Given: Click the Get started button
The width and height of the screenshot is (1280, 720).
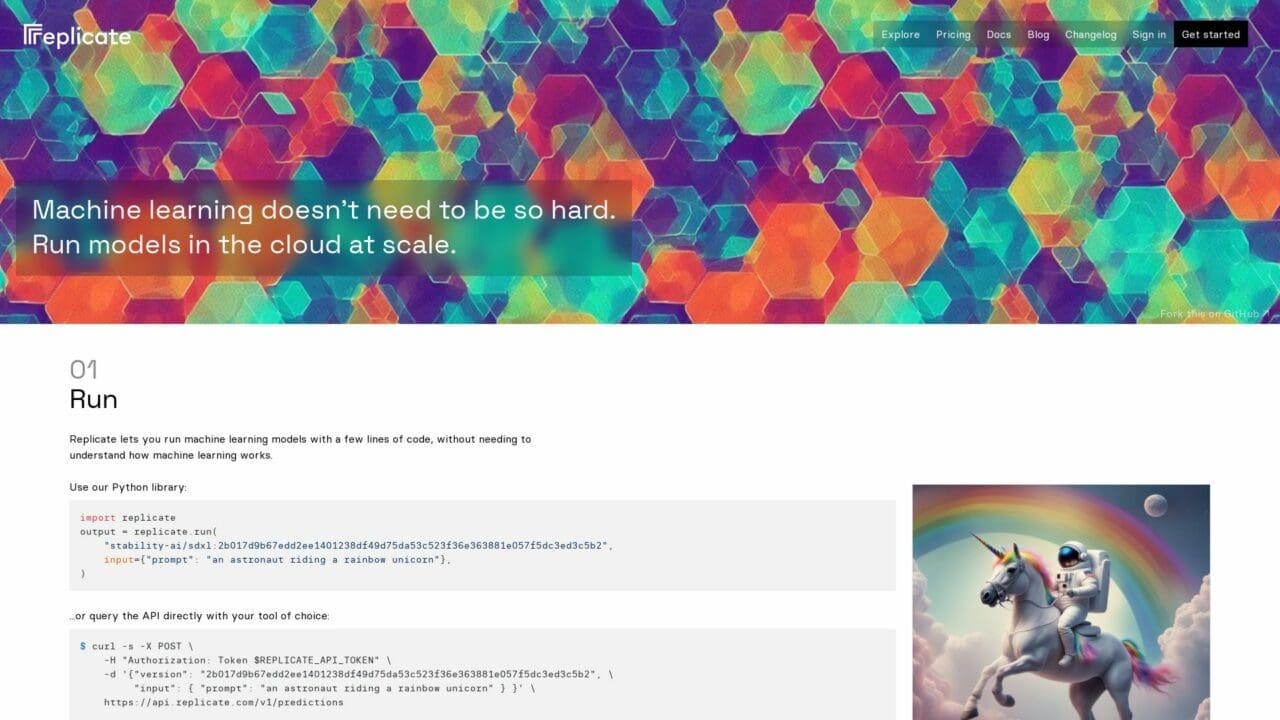Looking at the screenshot, I should tap(1210, 33).
